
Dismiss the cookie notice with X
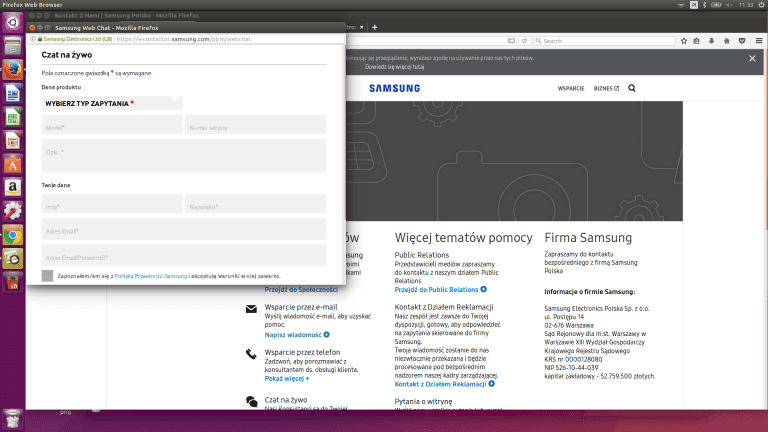tap(752, 58)
